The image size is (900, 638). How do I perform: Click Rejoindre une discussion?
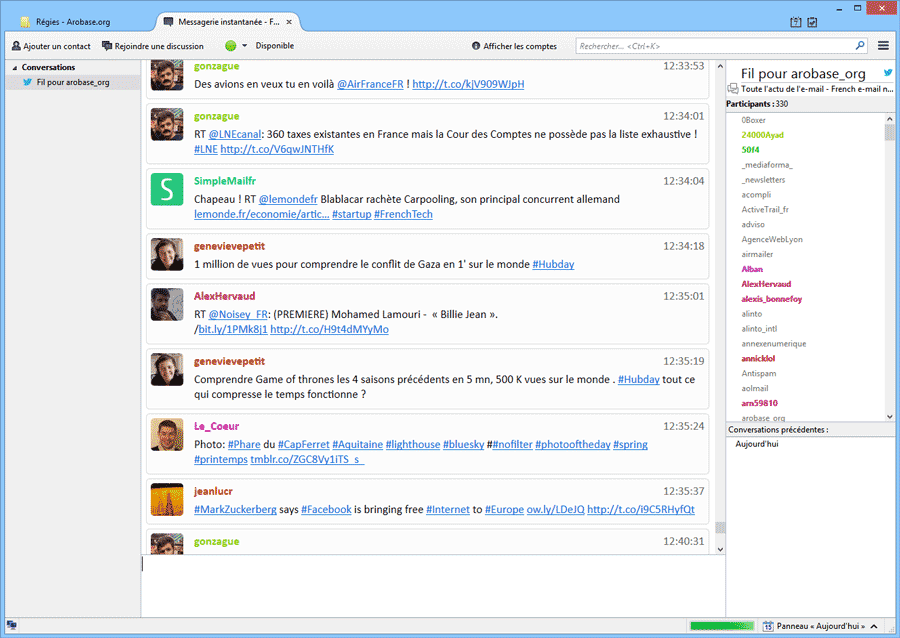click(153, 46)
